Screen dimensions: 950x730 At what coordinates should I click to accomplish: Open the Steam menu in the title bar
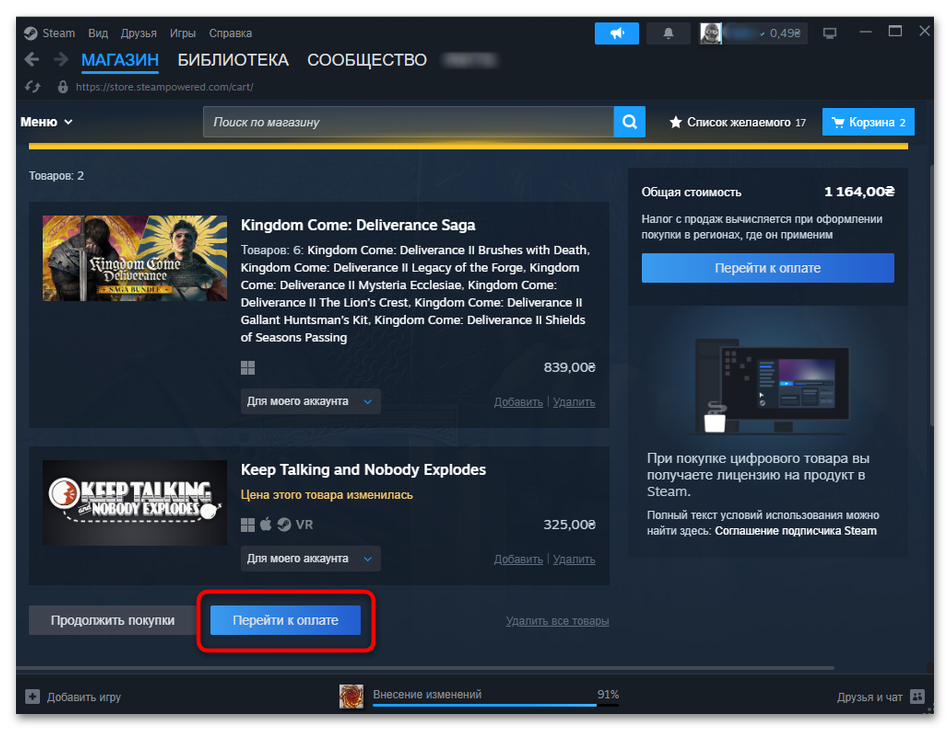(50, 33)
